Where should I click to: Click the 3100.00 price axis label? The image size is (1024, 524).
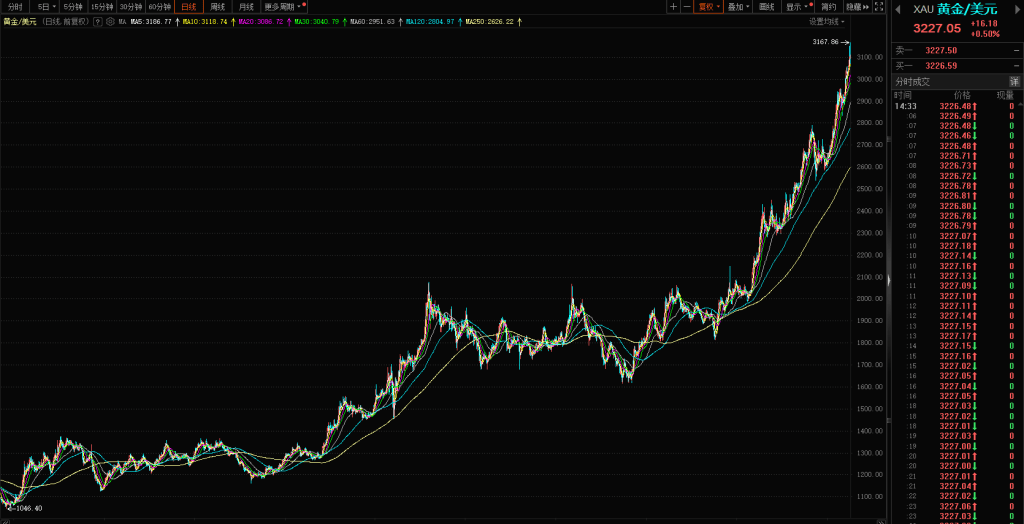[x=869, y=57]
